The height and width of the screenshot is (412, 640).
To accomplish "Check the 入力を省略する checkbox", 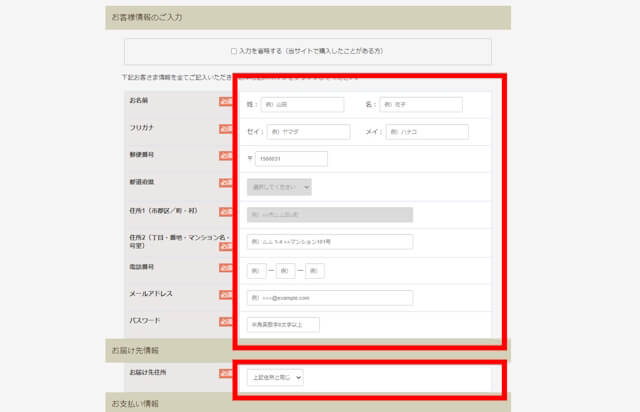I will (234, 51).
